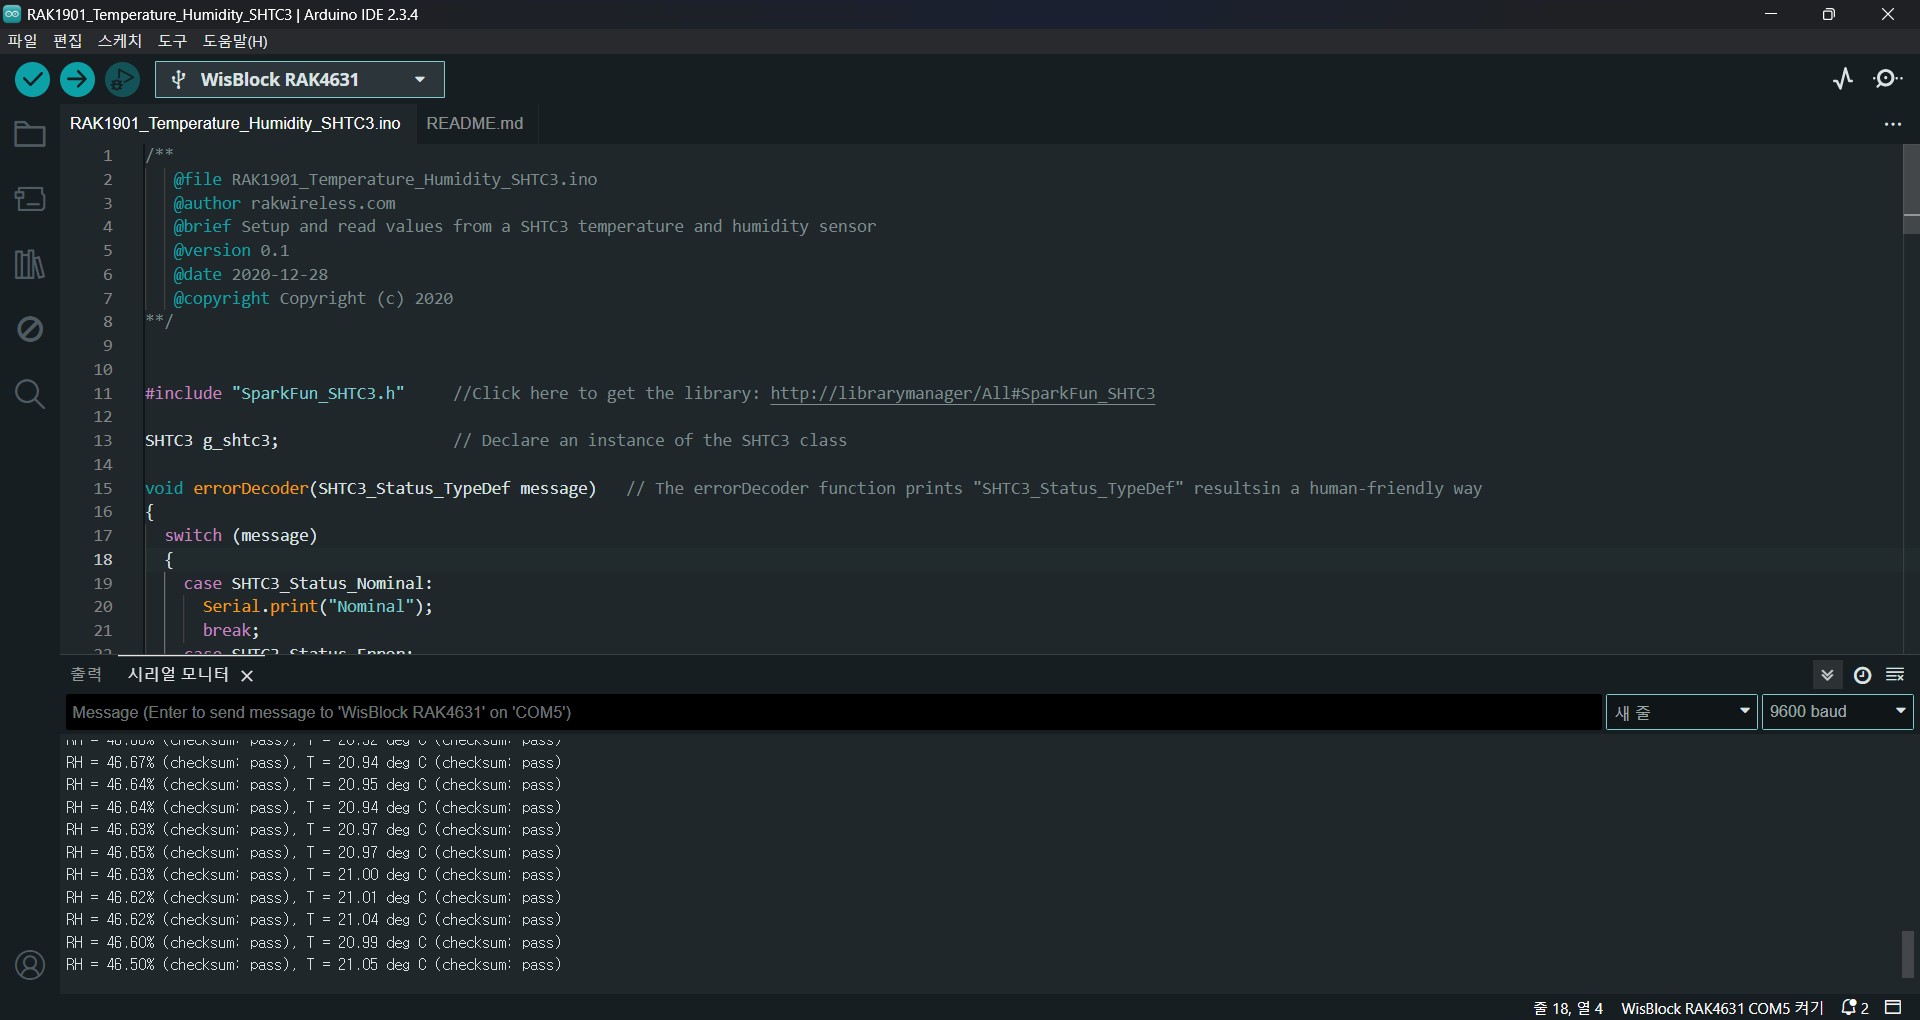Open the SparkFun_SHTC3 library manager link
This screenshot has height=1020, width=1920.
(x=962, y=394)
